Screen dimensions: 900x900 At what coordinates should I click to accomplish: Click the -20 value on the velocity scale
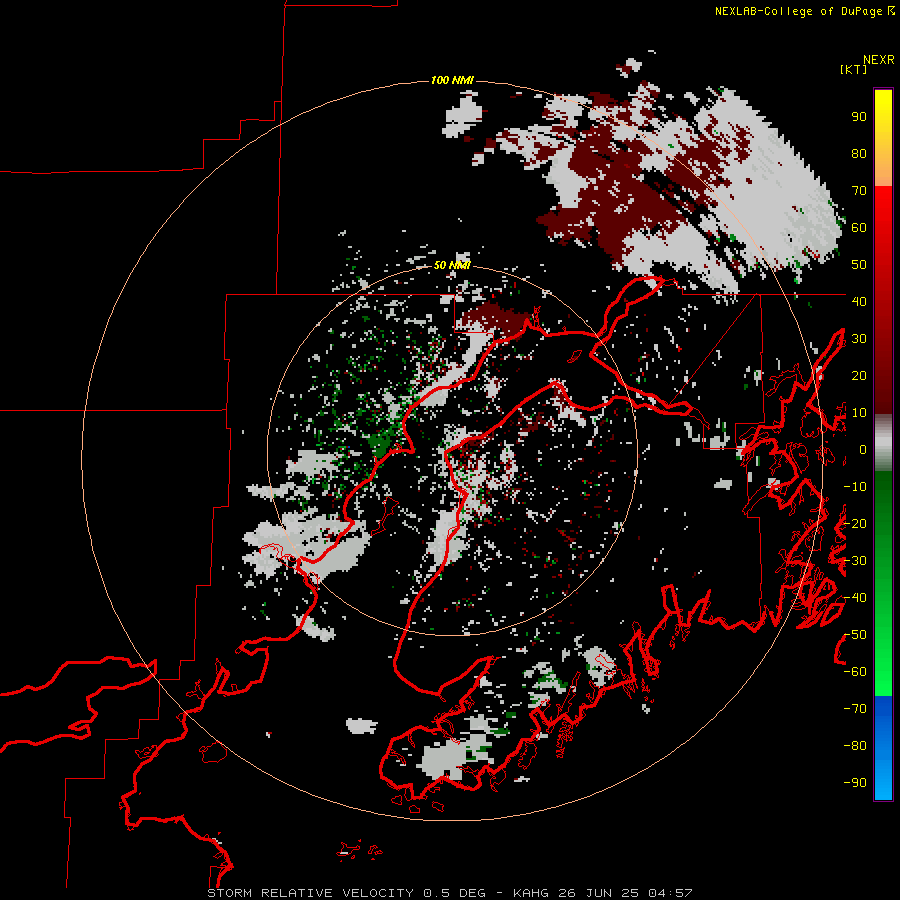pyautogui.click(x=855, y=523)
